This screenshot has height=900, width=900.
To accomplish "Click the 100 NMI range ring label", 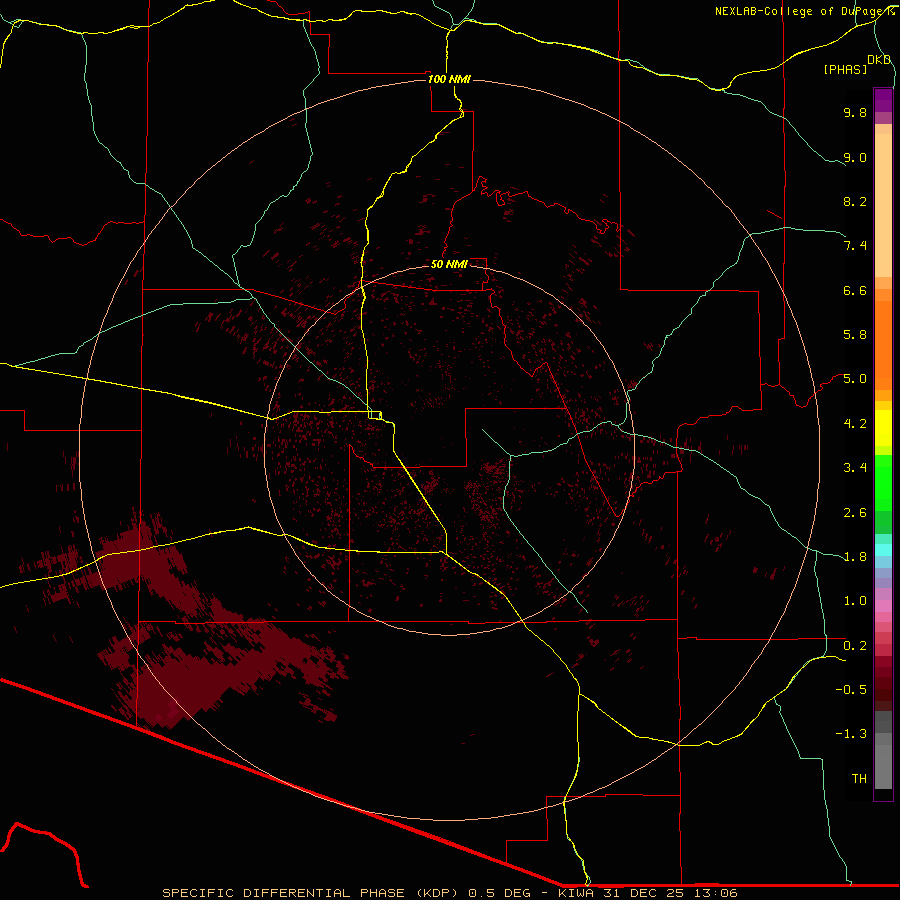I will pyautogui.click(x=449, y=79).
